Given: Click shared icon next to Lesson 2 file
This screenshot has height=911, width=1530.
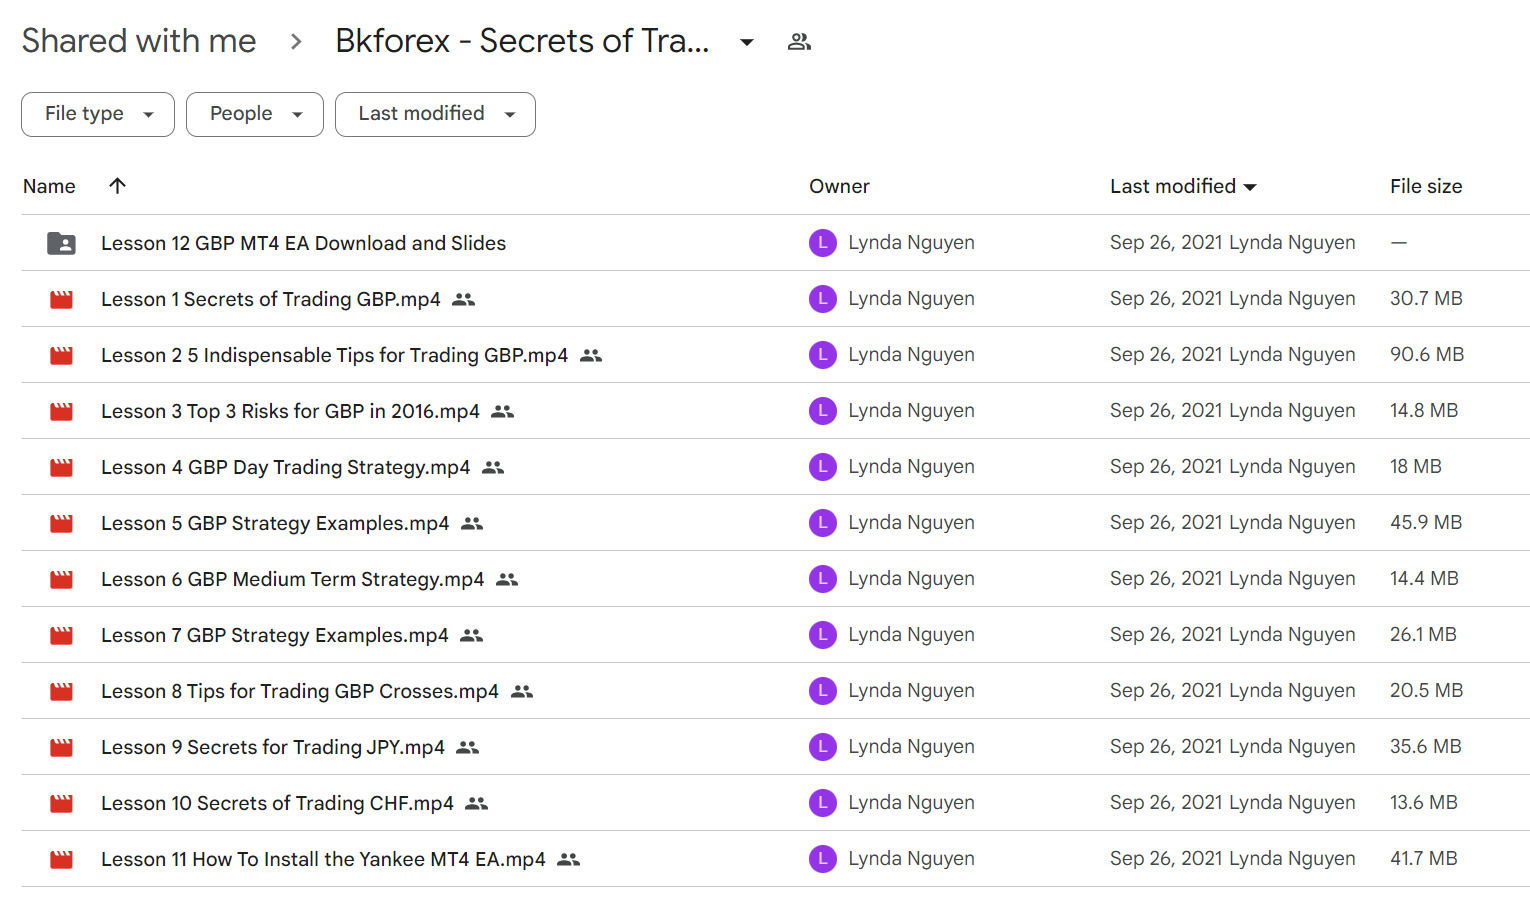Looking at the screenshot, I should (x=591, y=355).
